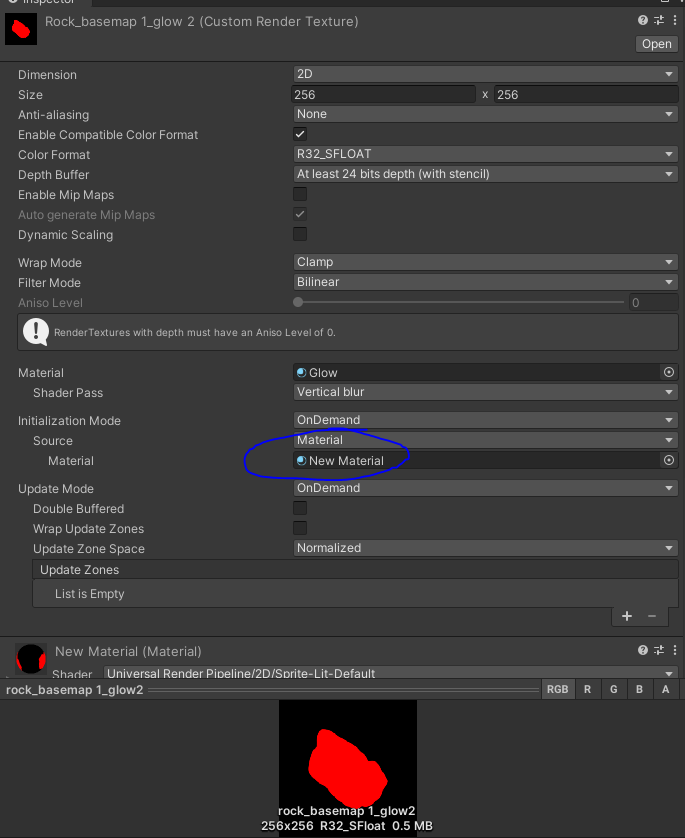Open the Color Format dropdown
Viewport: 685px width, 838px height.
pos(485,154)
